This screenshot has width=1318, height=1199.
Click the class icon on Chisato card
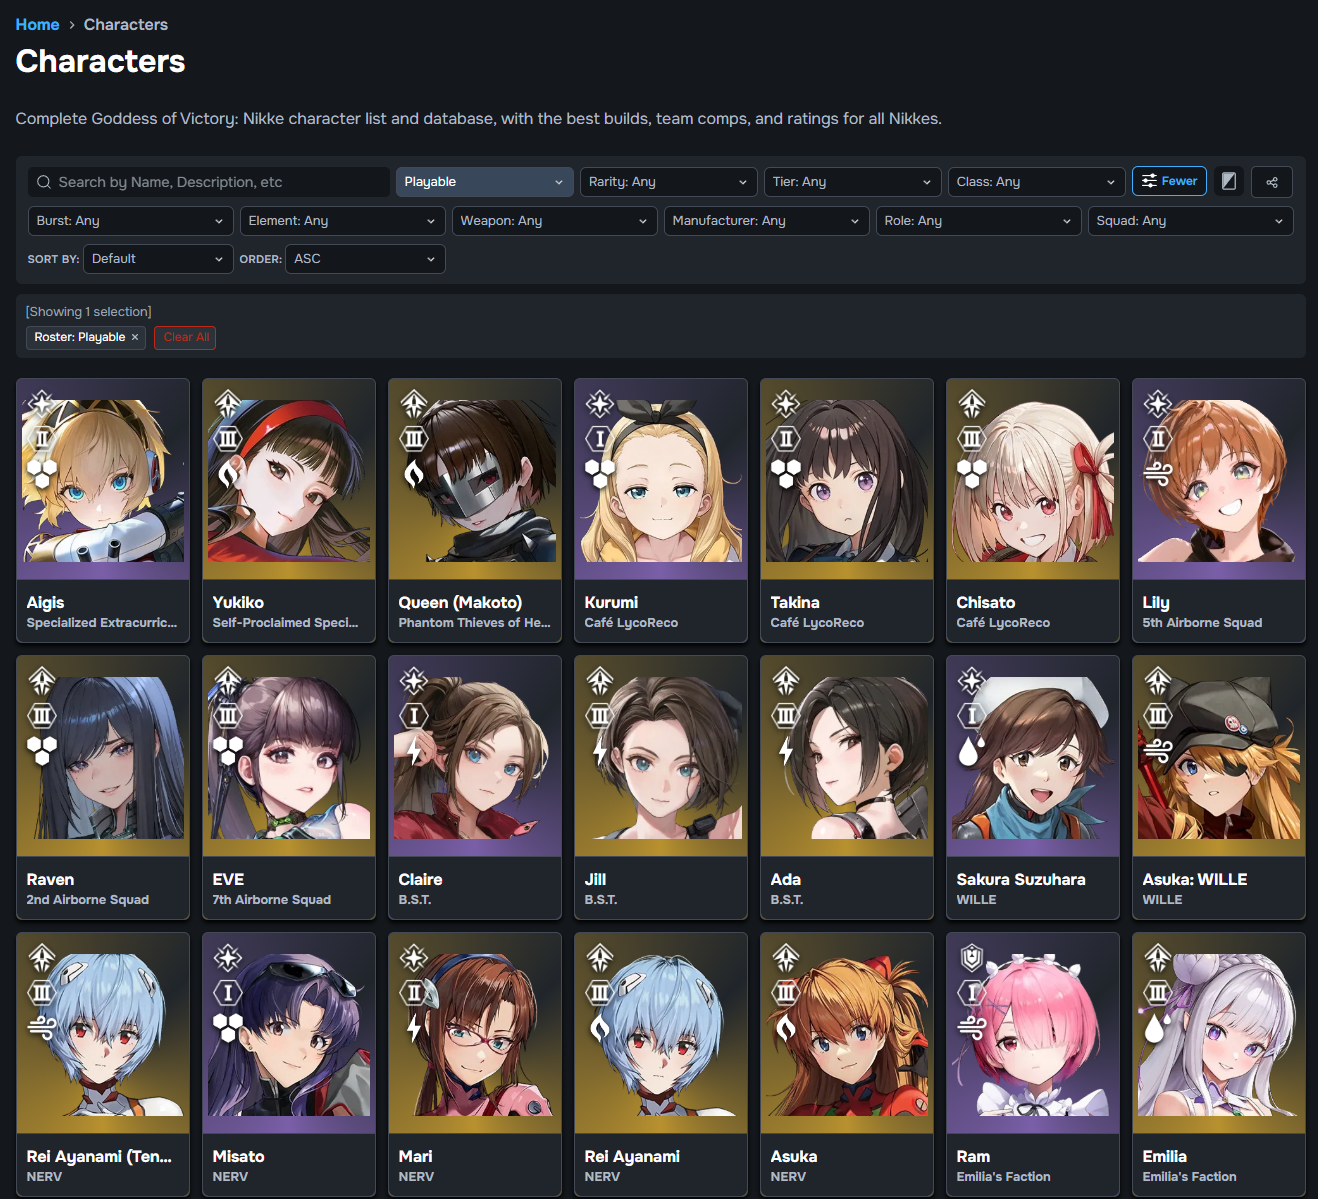972,404
